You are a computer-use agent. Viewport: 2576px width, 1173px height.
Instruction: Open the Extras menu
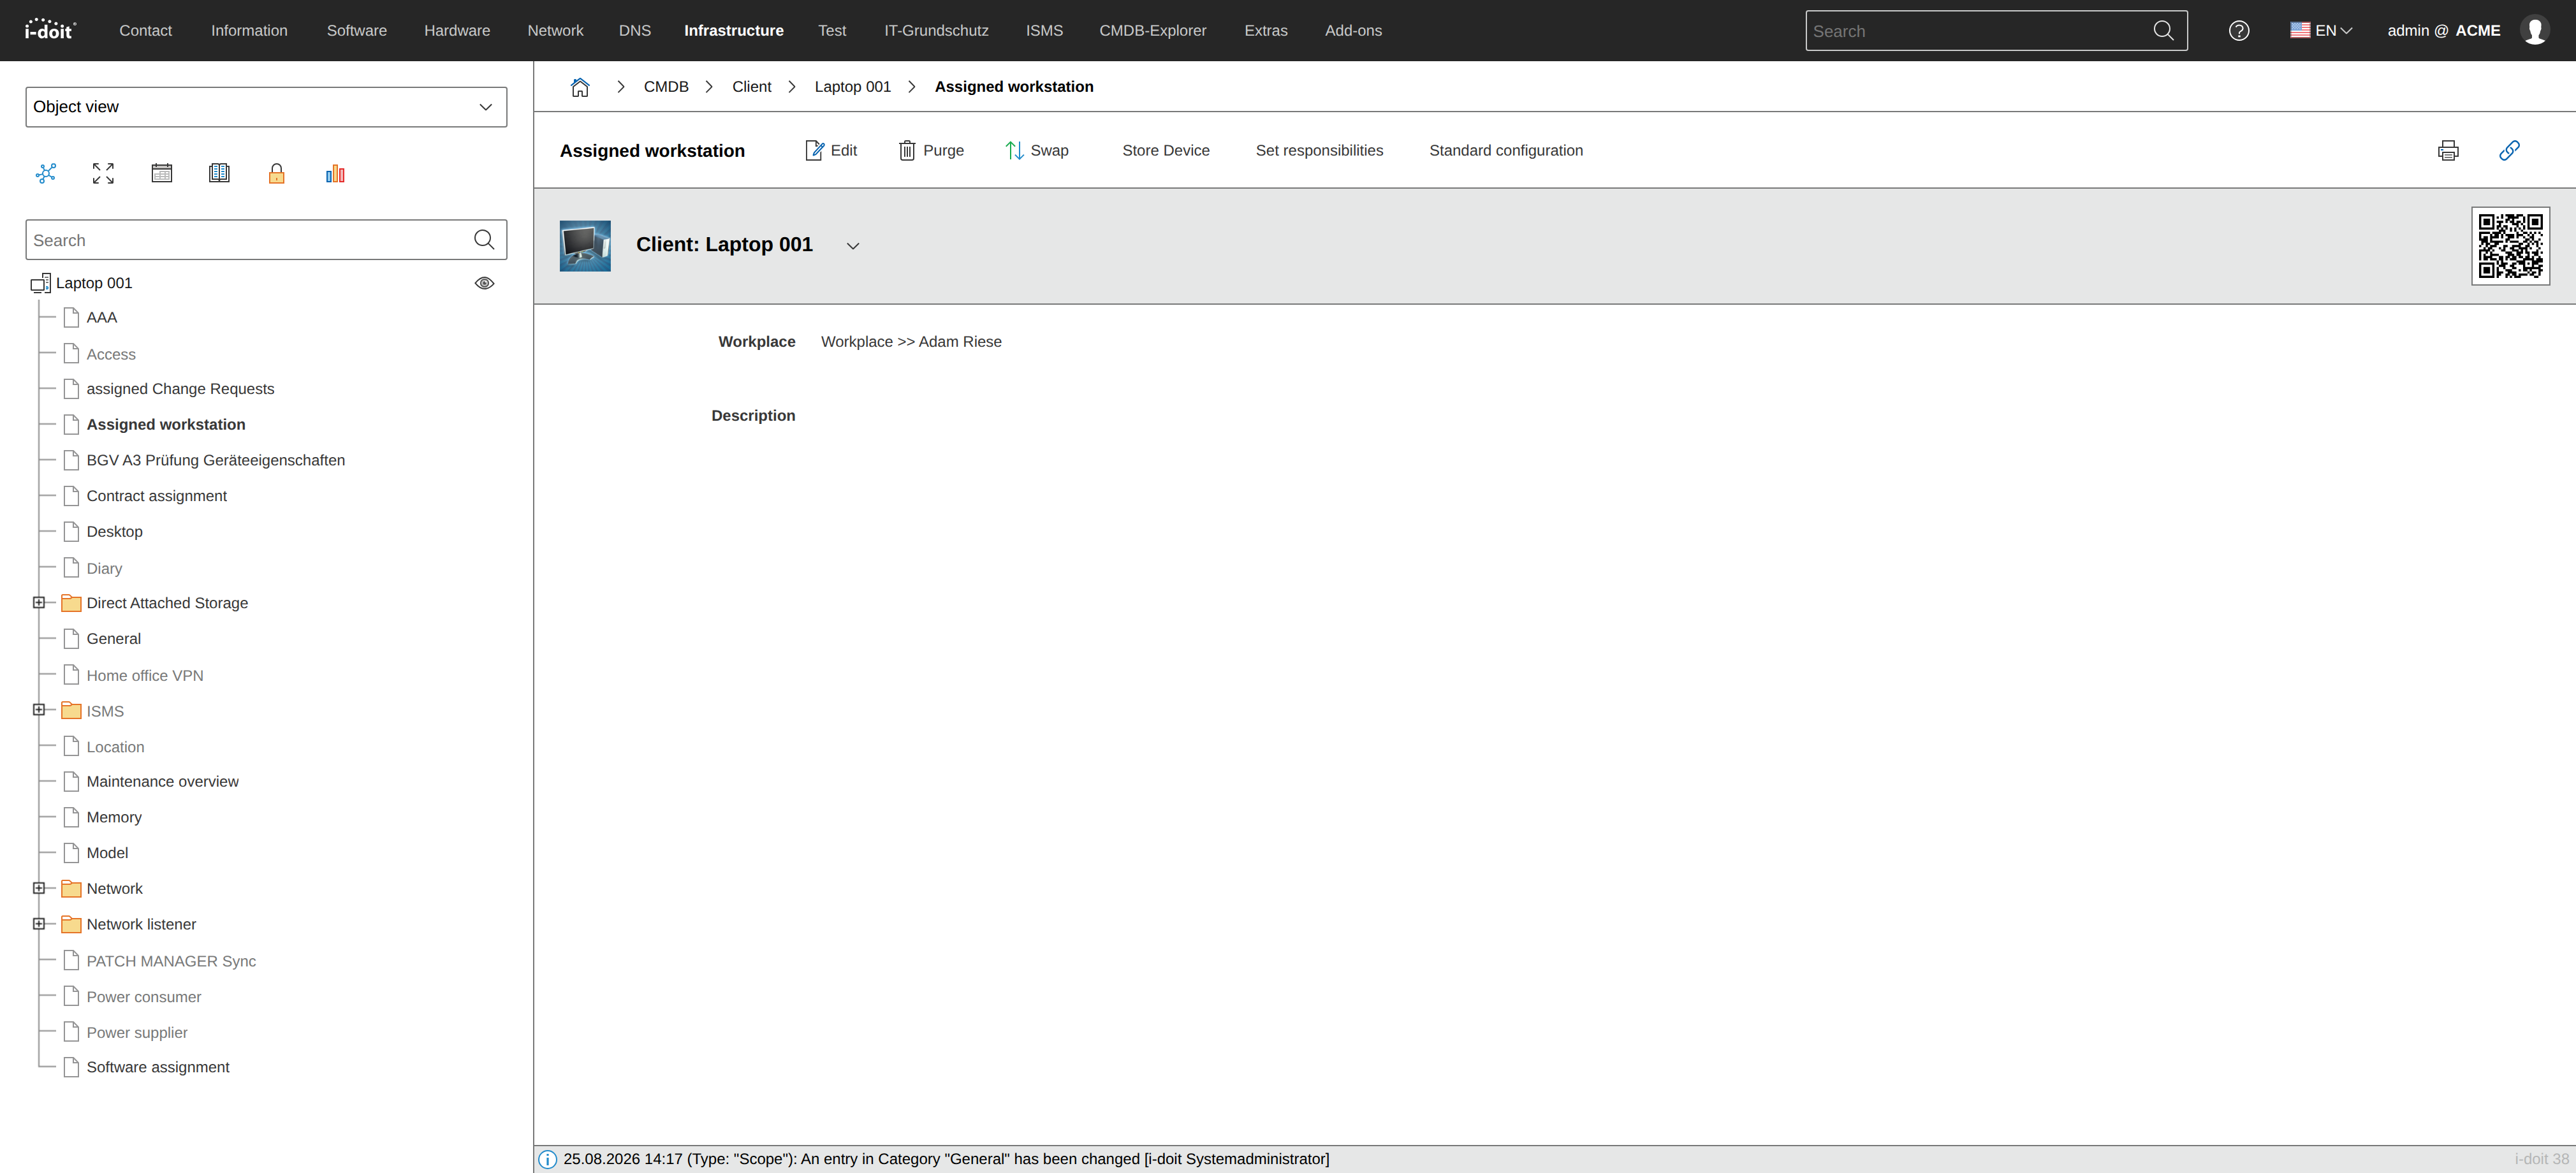[1266, 31]
